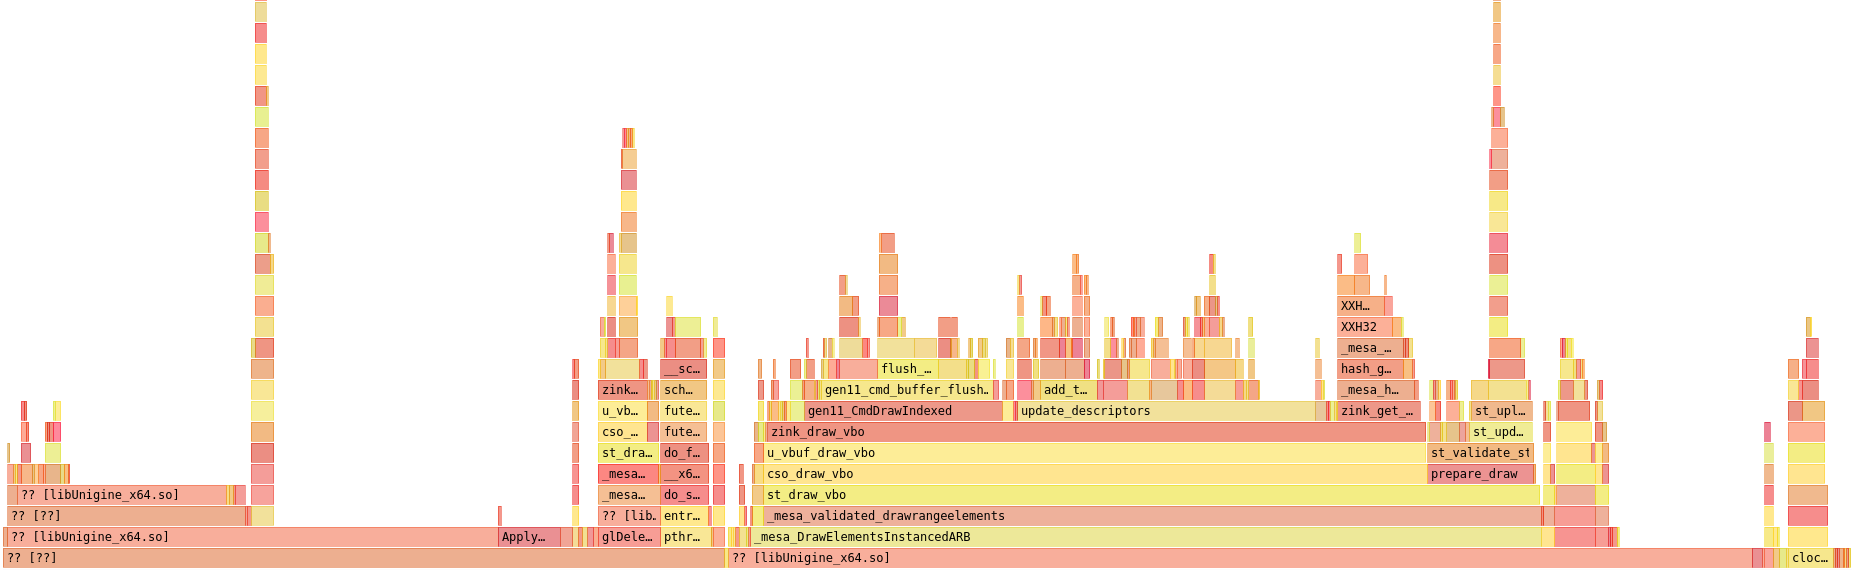Click the cloc frame at bottom right
Viewport: 1861px width, 570px height.
[1809, 558]
